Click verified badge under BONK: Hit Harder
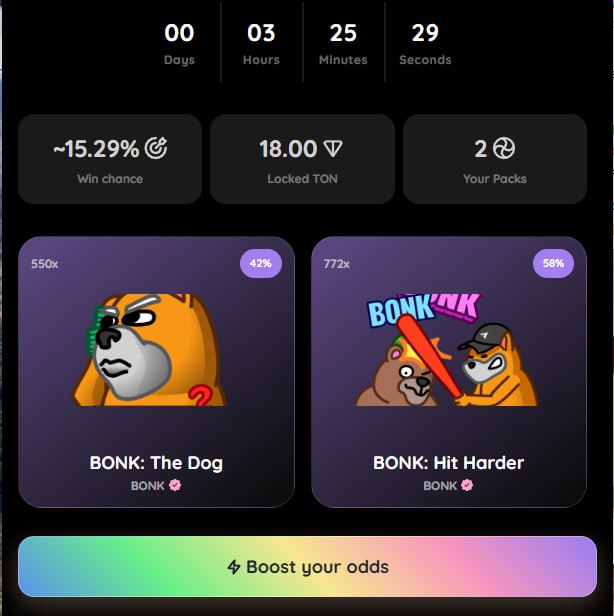The image size is (614, 616). tap(467, 486)
